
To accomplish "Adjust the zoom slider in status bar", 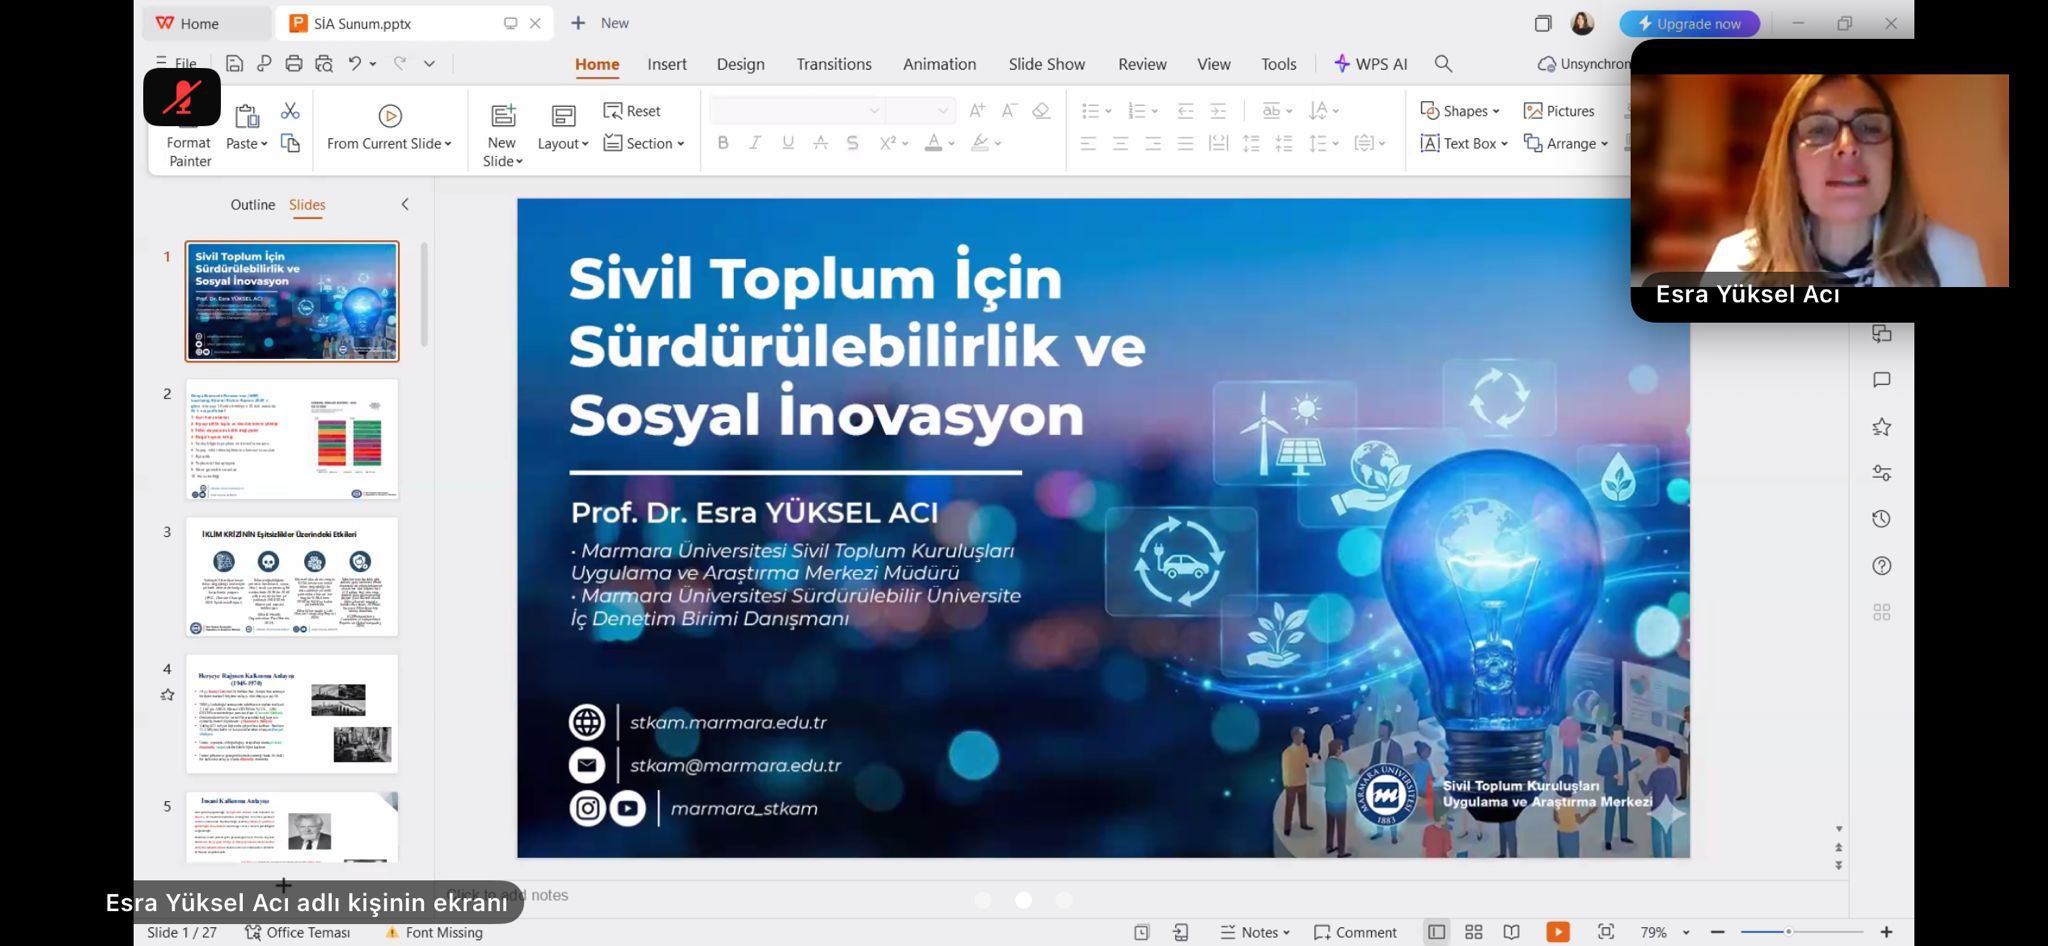I will 1788,932.
